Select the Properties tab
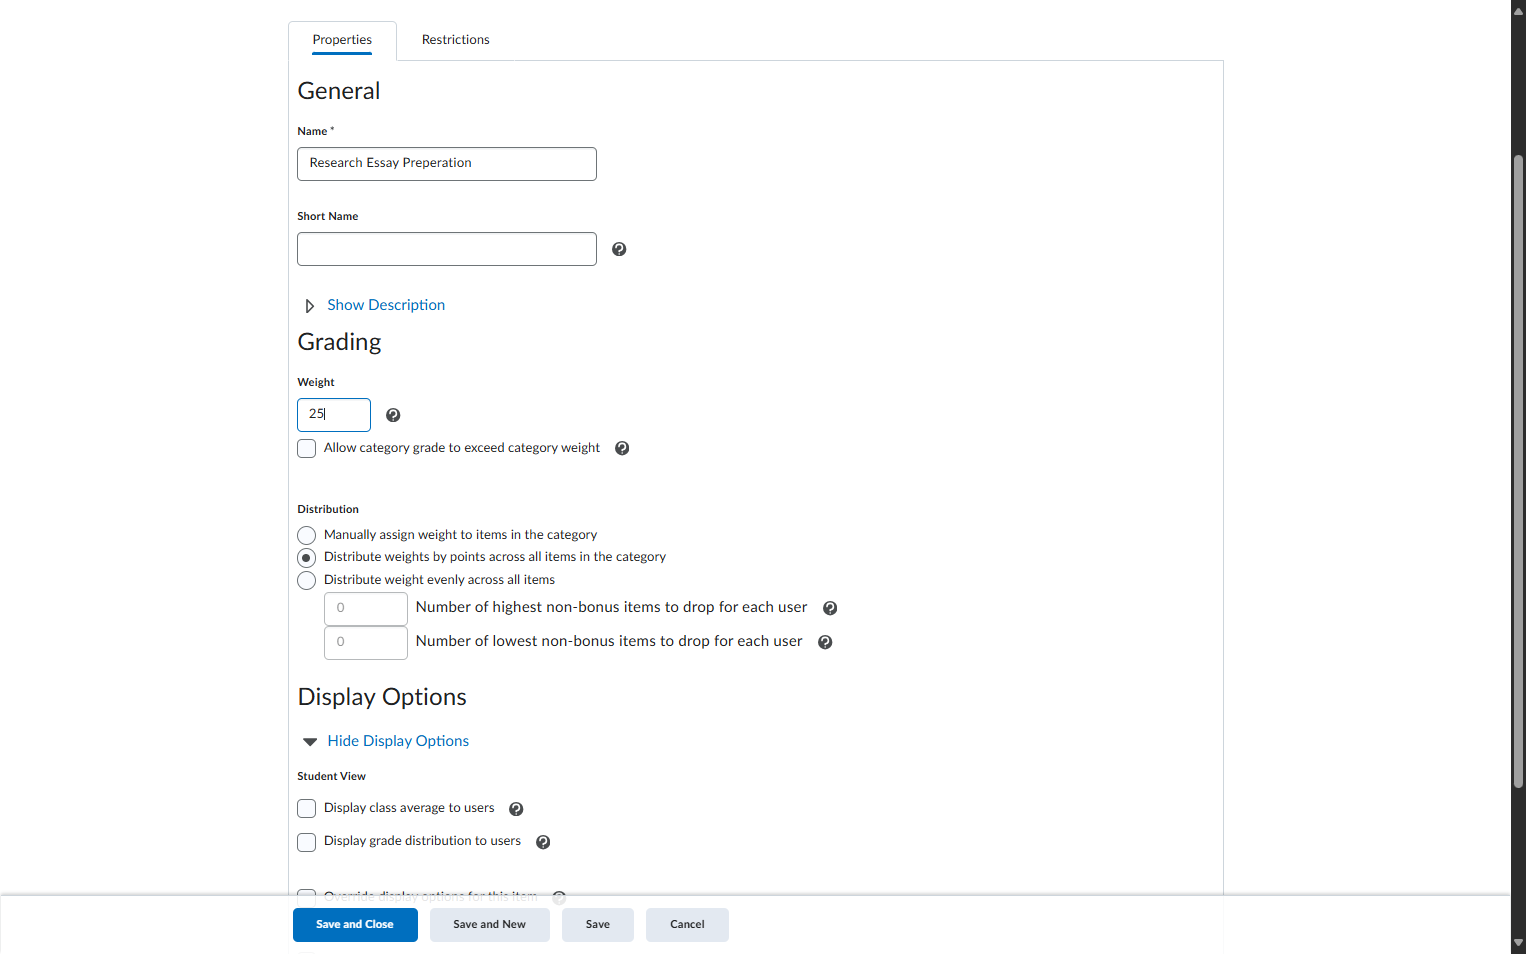The image size is (1526, 954). [342, 40]
